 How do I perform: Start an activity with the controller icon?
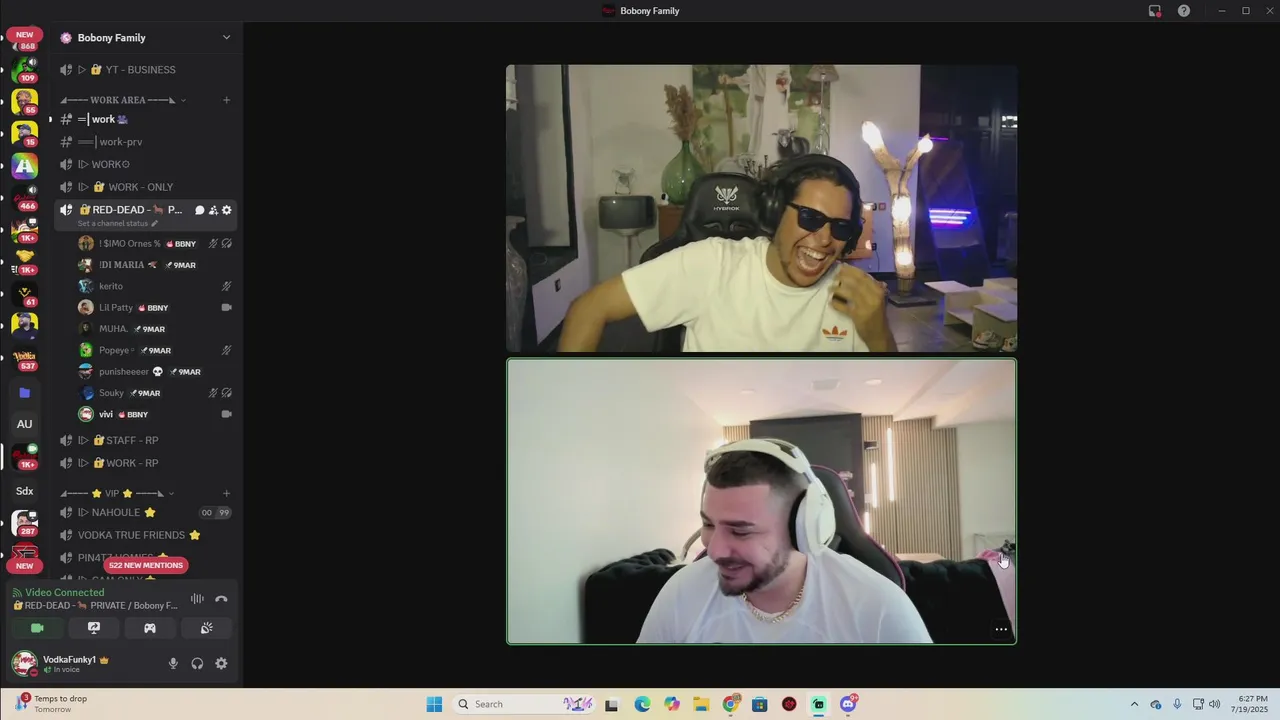150,628
